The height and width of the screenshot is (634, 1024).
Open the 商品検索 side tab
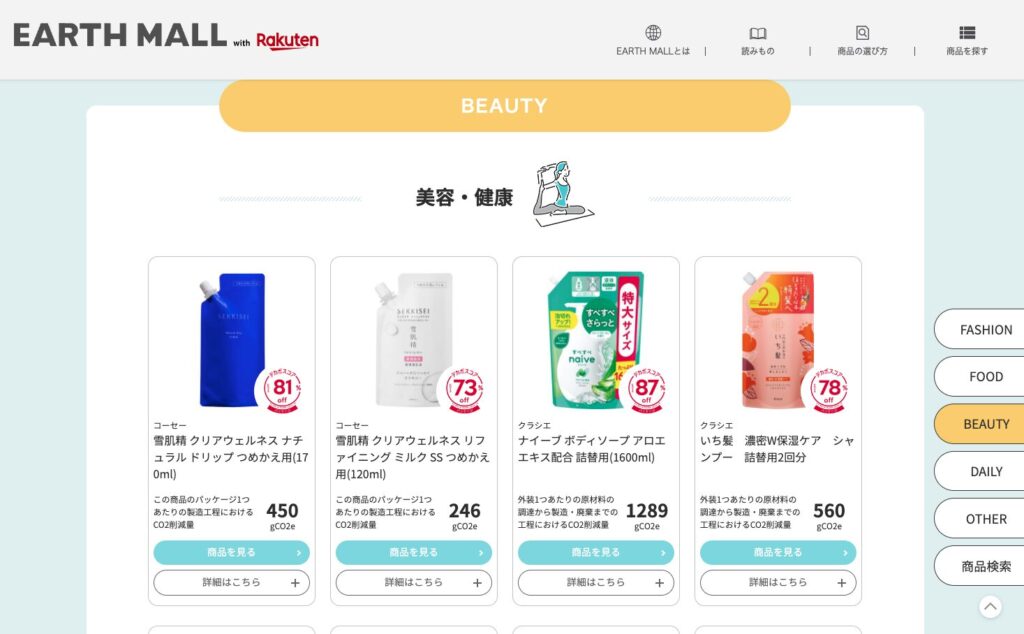pos(980,566)
